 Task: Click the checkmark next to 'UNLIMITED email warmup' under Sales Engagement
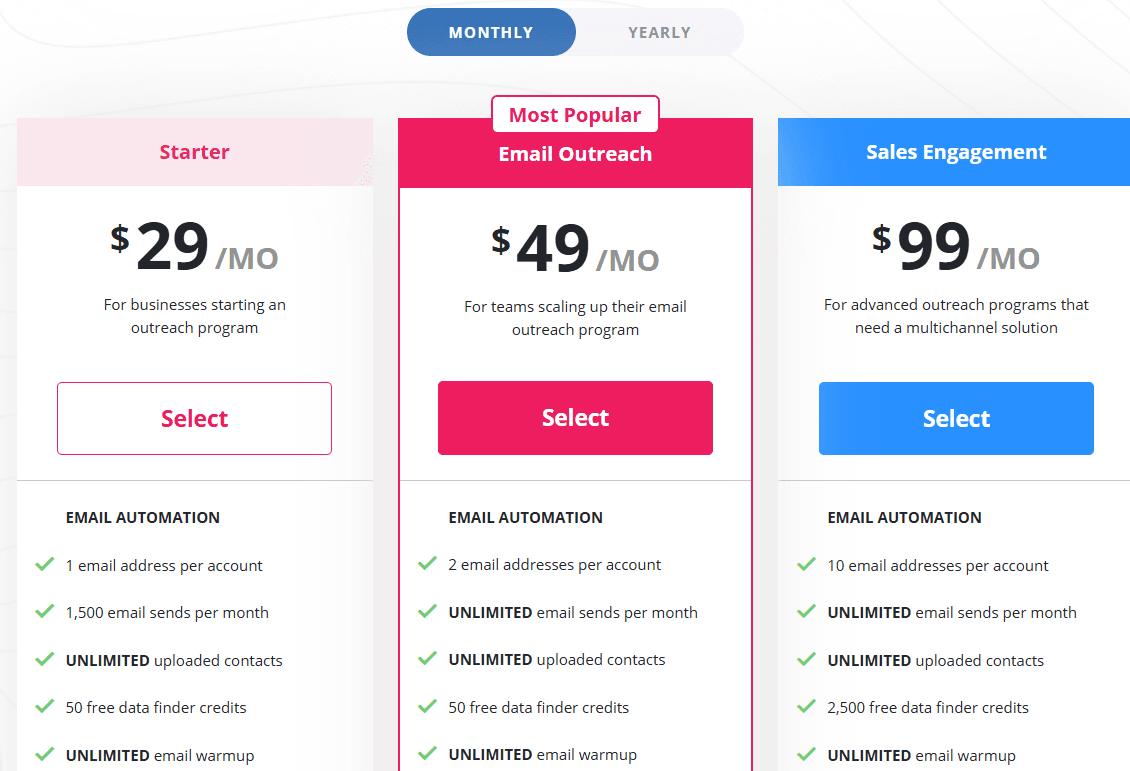tap(806, 756)
